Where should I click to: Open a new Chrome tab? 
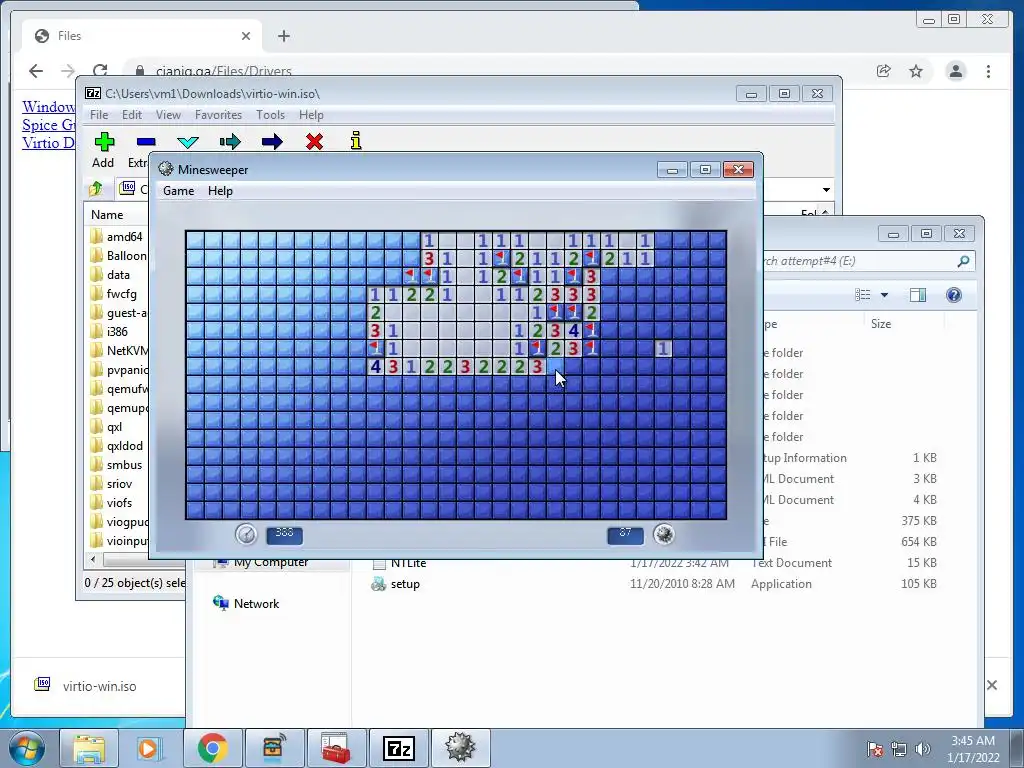(283, 36)
